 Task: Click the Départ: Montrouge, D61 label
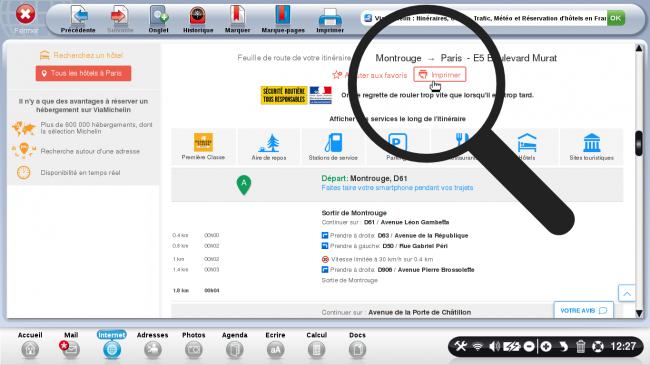(364, 178)
